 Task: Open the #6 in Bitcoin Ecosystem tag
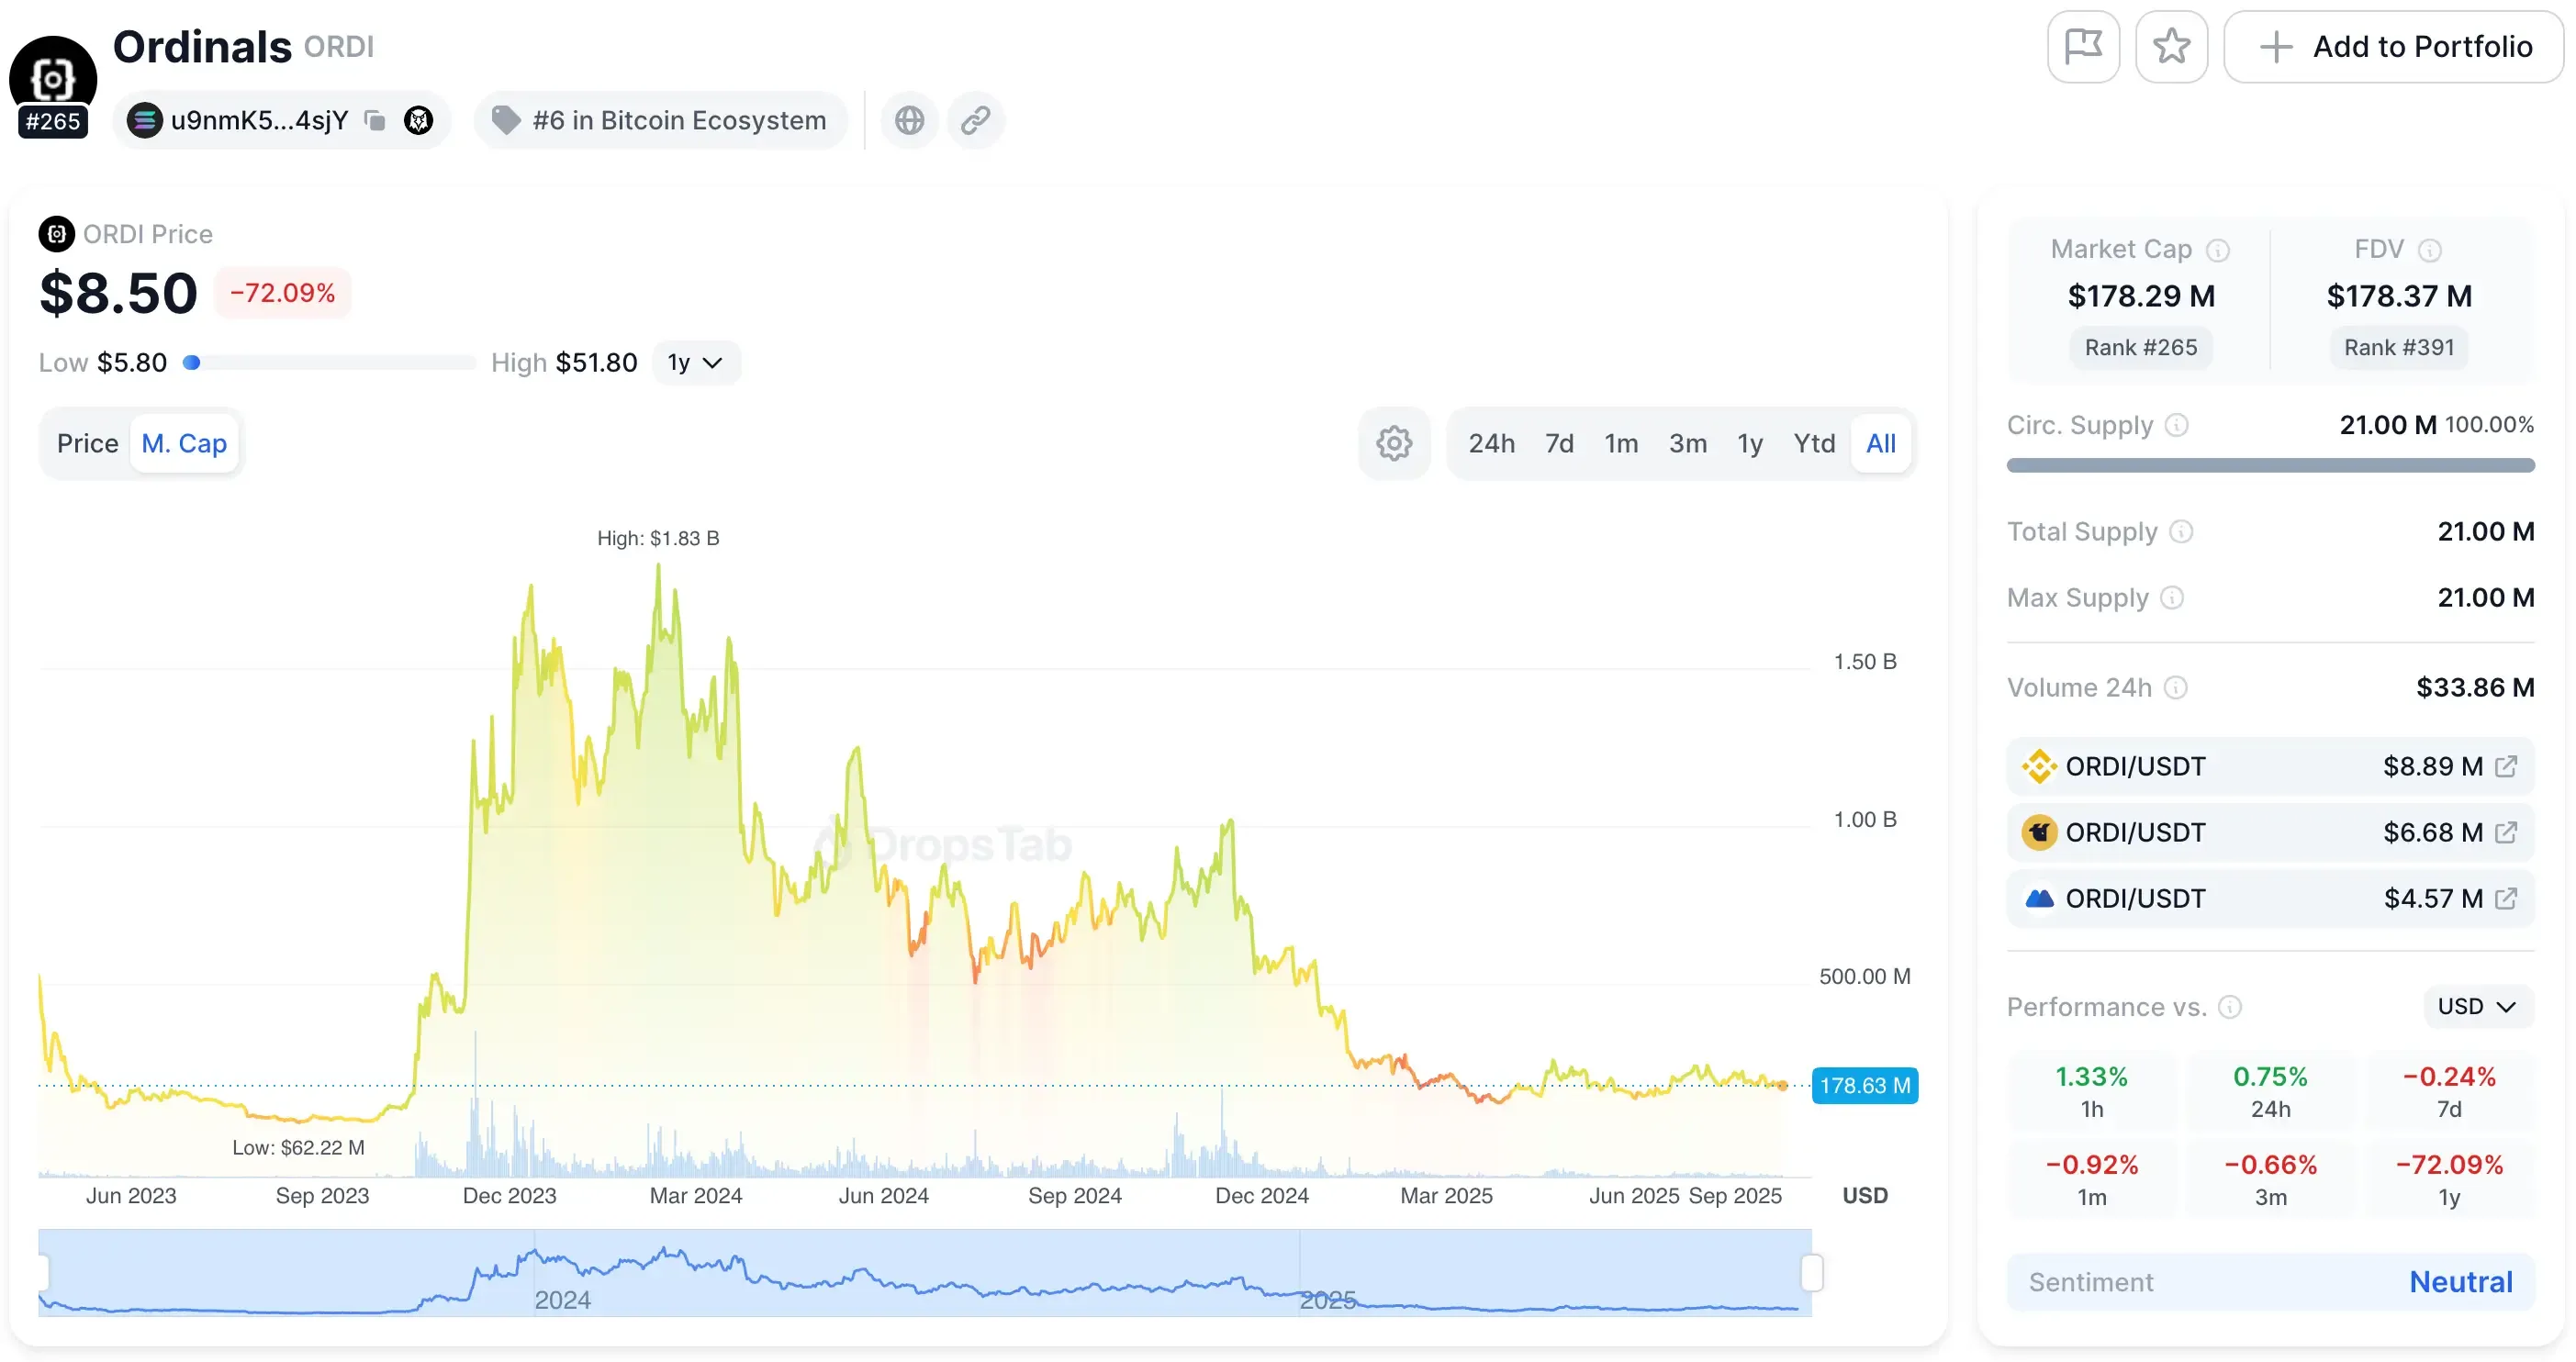click(660, 120)
